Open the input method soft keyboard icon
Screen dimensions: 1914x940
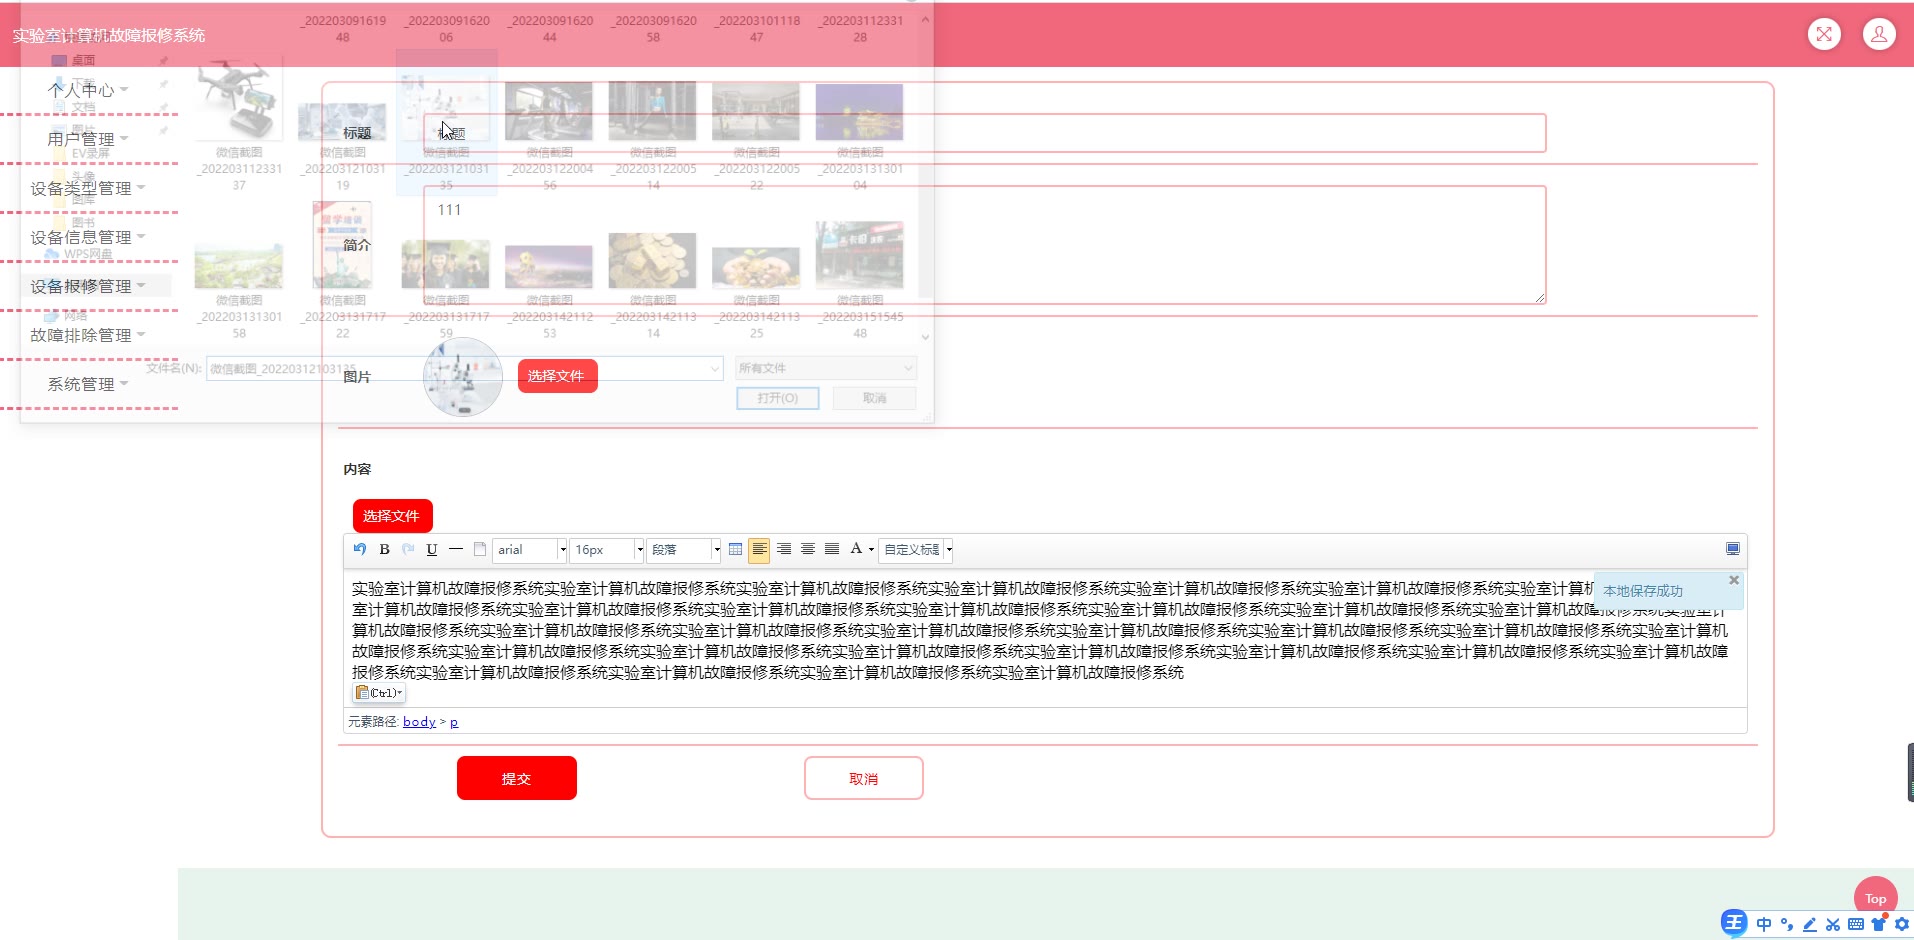point(1855,924)
